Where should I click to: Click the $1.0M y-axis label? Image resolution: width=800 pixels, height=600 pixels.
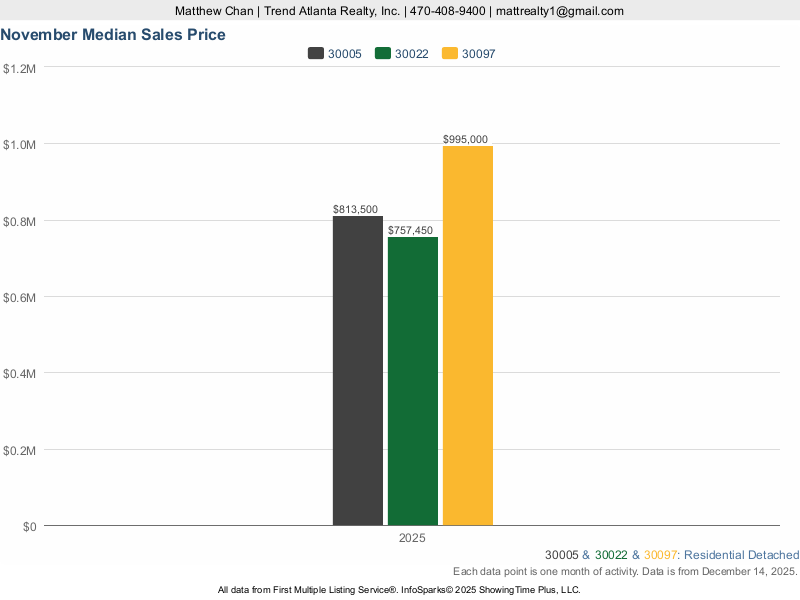[x=19, y=144]
